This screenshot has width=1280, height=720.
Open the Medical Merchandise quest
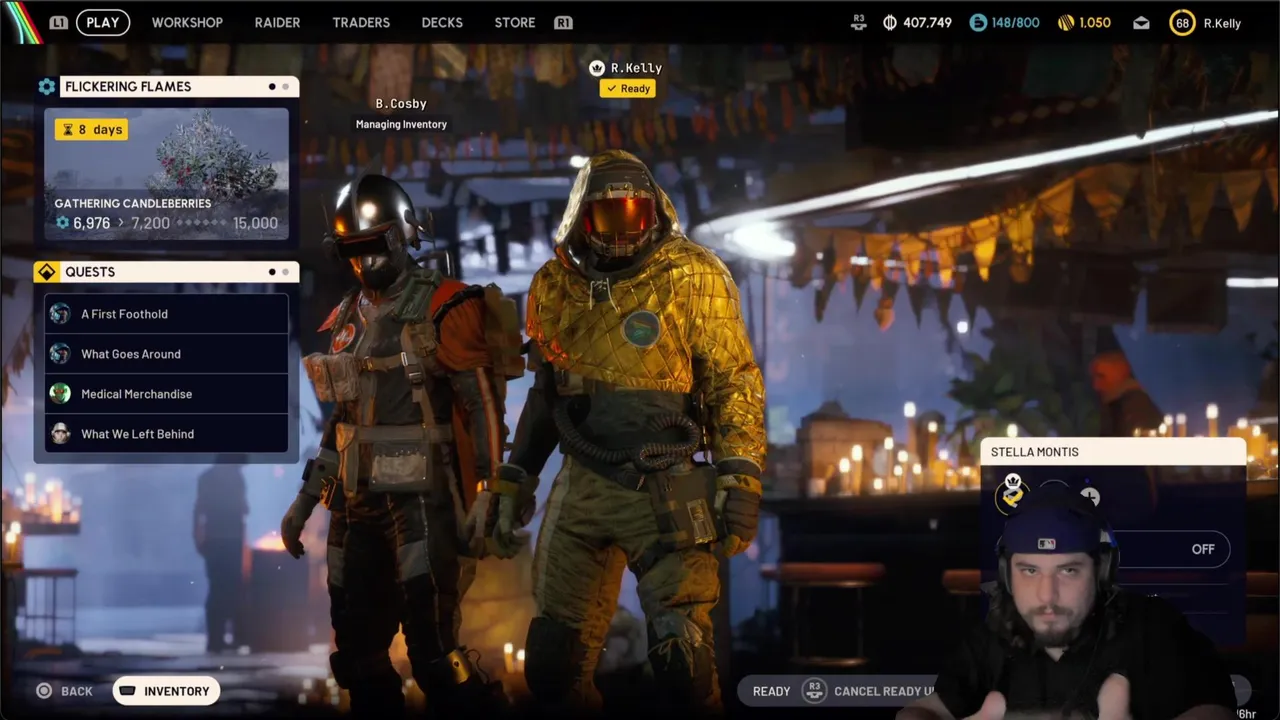click(x=166, y=394)
